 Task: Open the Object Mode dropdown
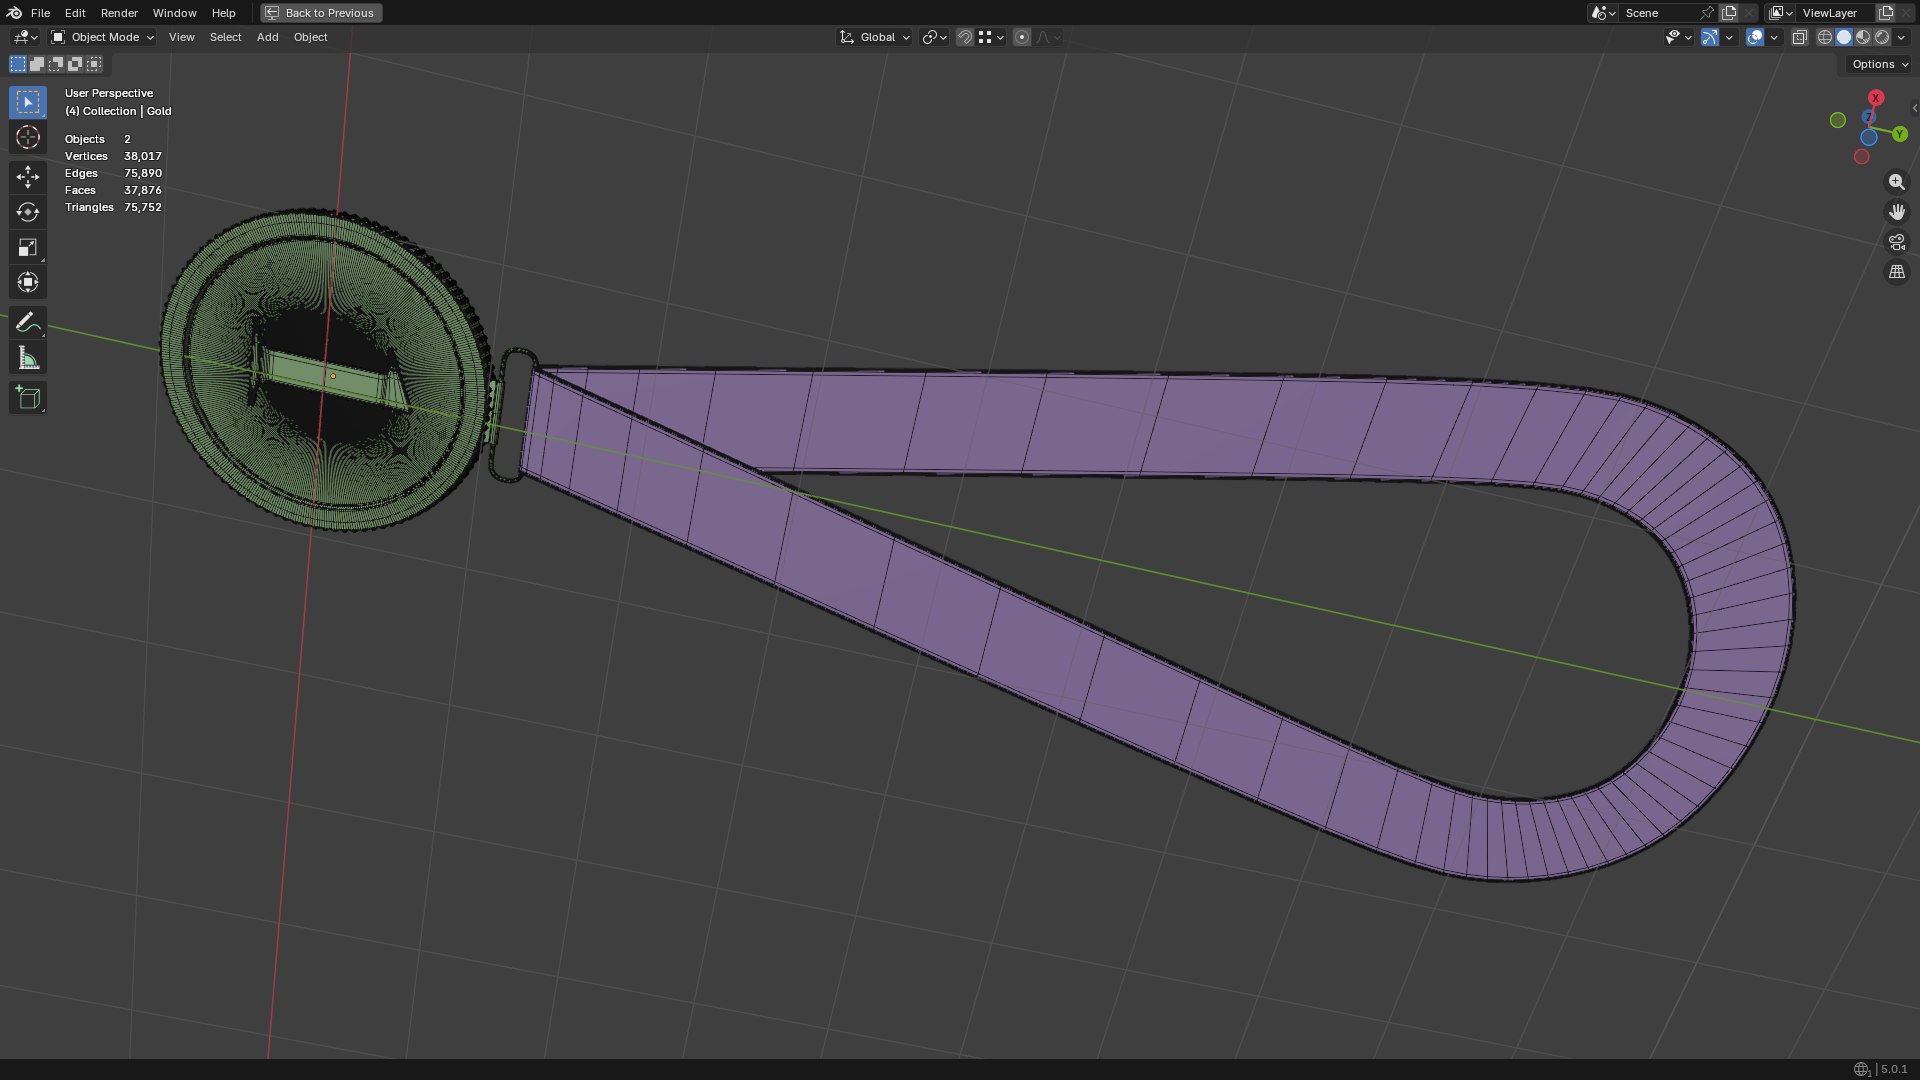pyautogui.click(x=103, y=37)
